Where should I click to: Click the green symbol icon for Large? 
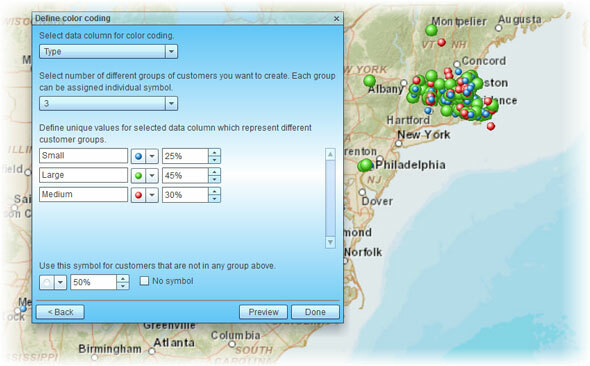[138, 176]
